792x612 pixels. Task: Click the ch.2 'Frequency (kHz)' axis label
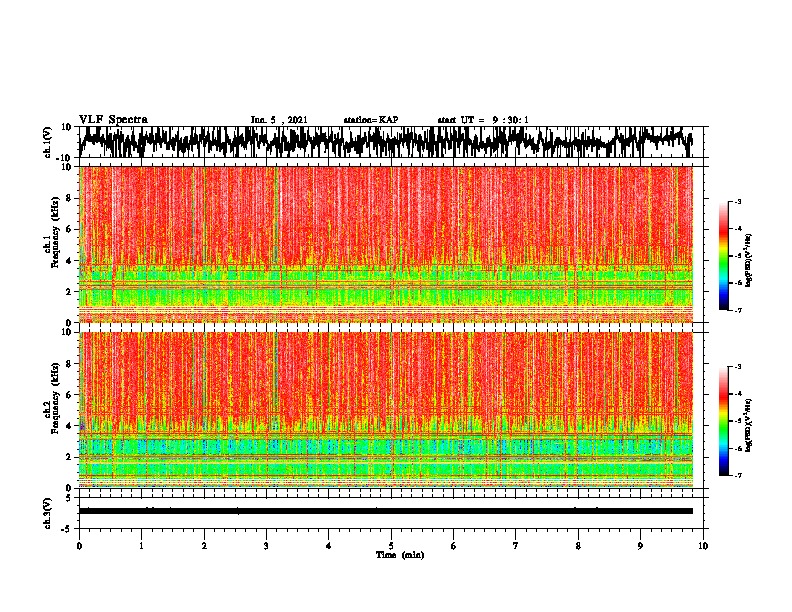55,398
